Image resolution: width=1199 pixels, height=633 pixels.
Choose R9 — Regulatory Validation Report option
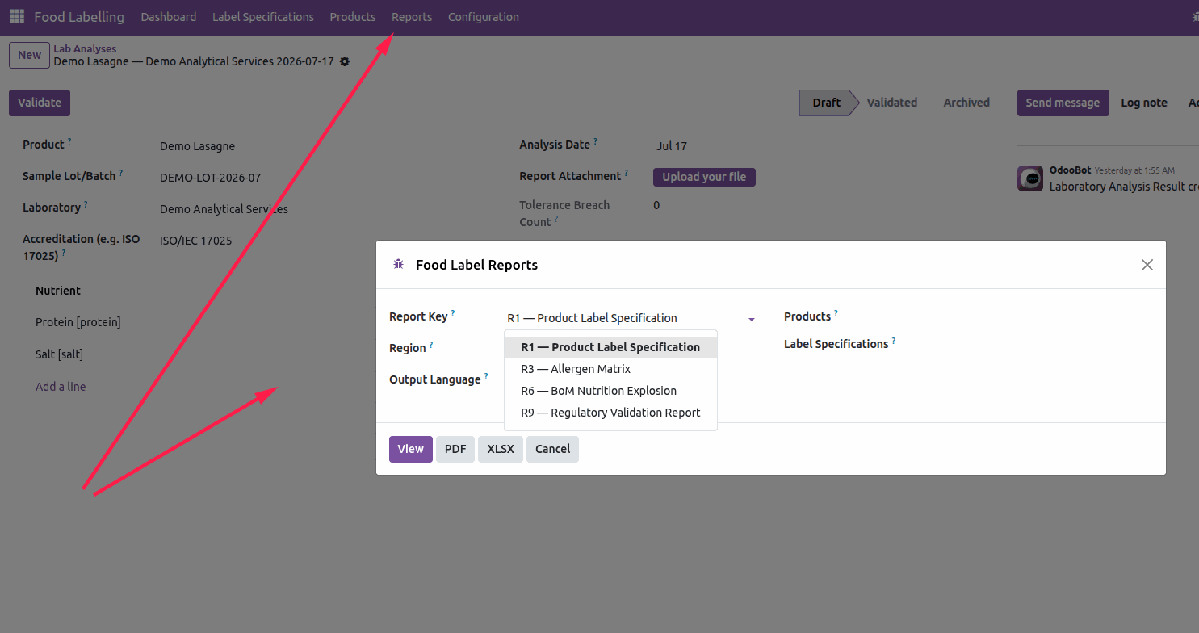click(610, 413)
